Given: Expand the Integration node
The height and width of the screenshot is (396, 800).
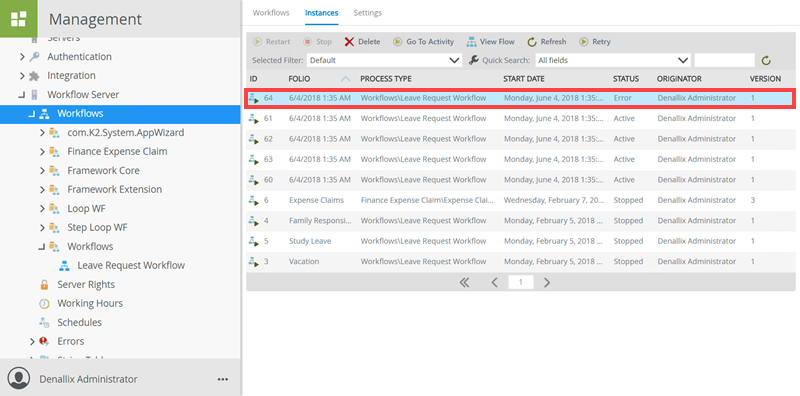Looking at the screenshot, I should [x=22, y=76].
